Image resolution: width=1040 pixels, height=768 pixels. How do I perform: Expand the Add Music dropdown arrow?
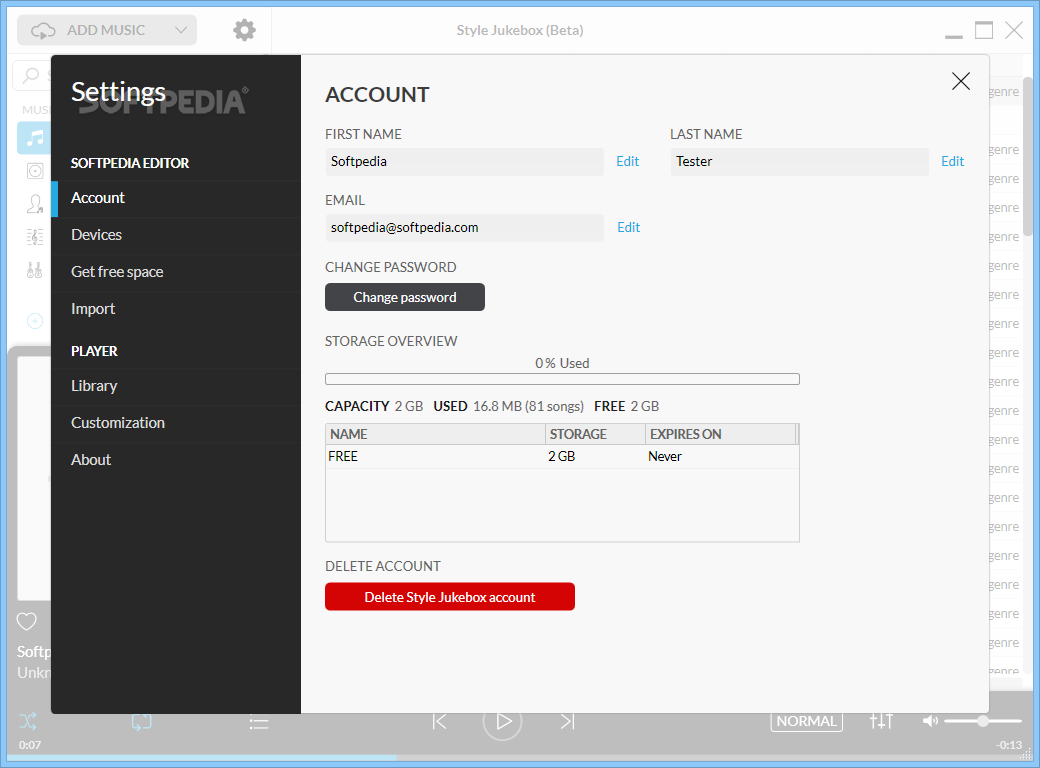pyautogui.click(x=180, y=30)
